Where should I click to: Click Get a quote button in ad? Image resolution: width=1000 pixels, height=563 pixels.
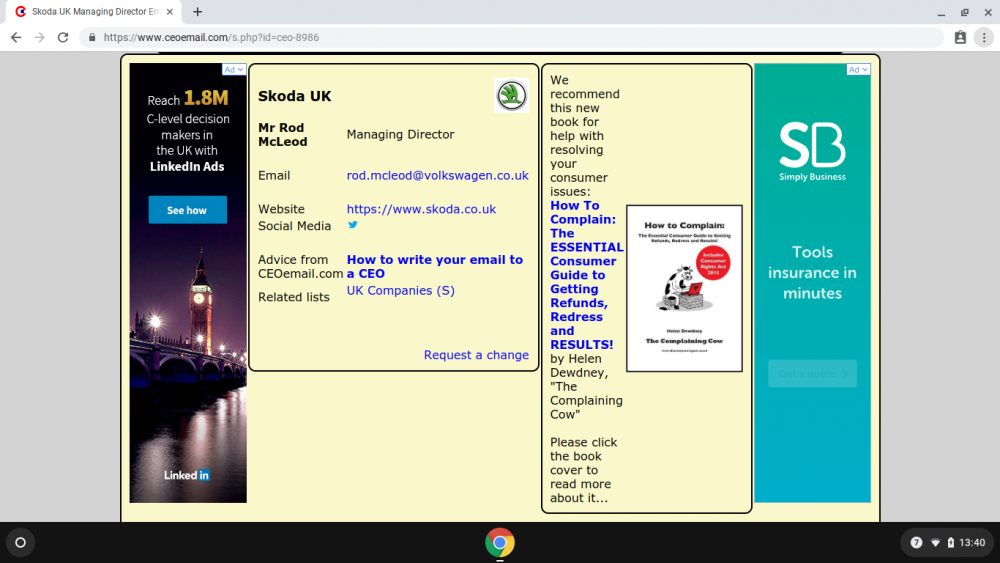tap(812, 374)
